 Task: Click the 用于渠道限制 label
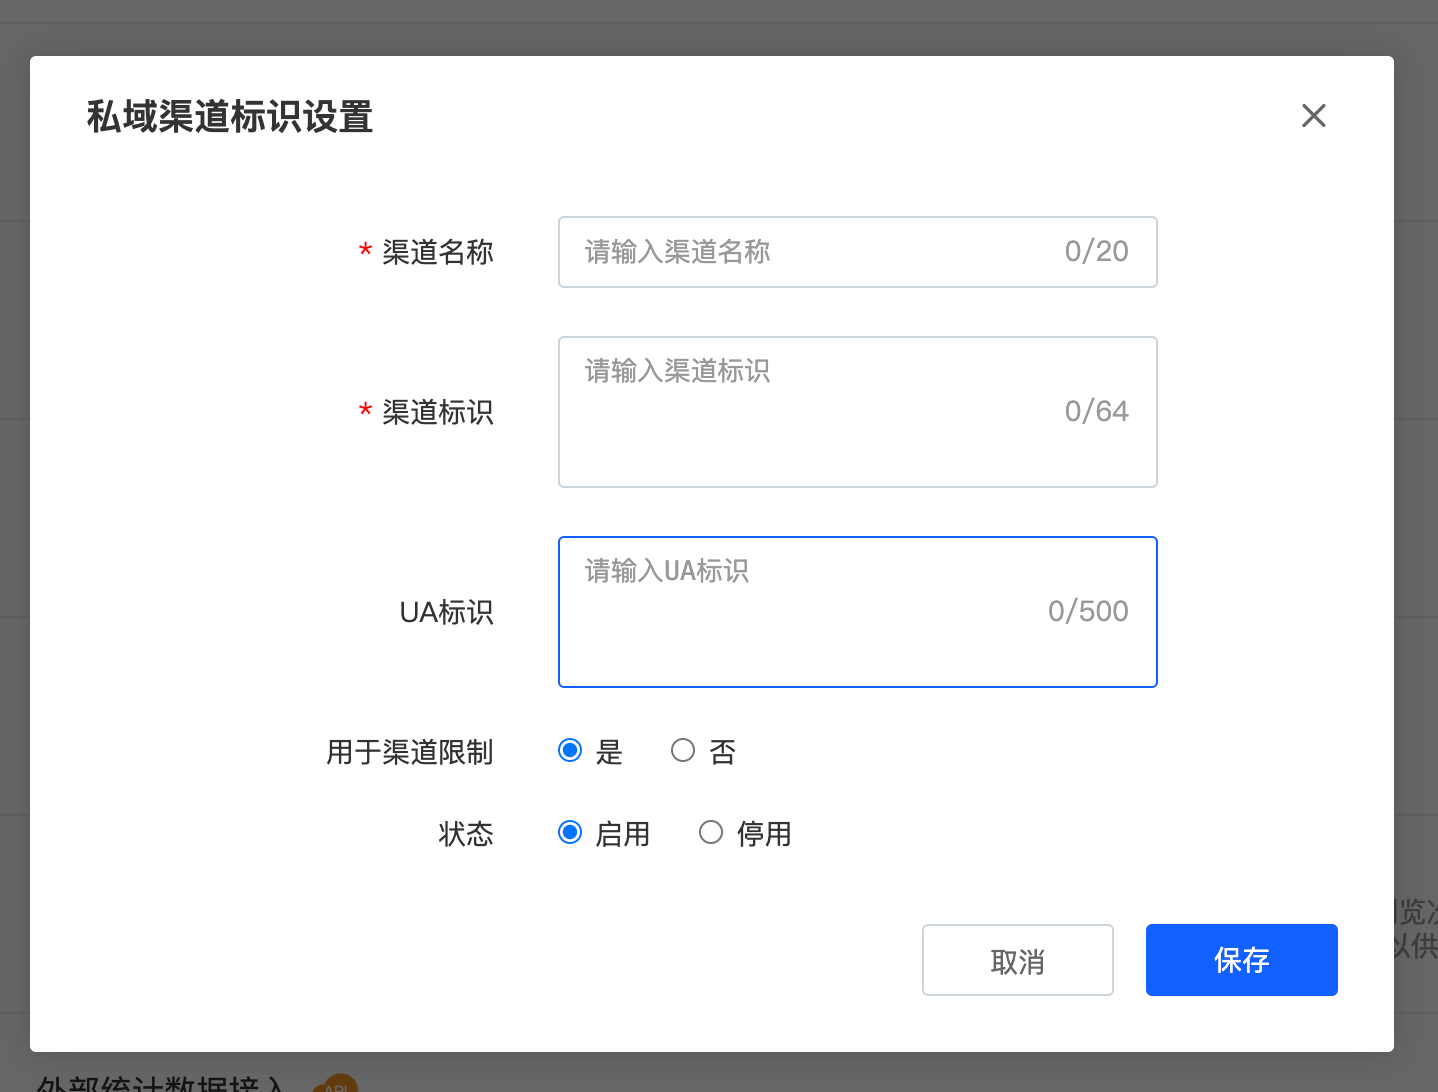[410, 752]
